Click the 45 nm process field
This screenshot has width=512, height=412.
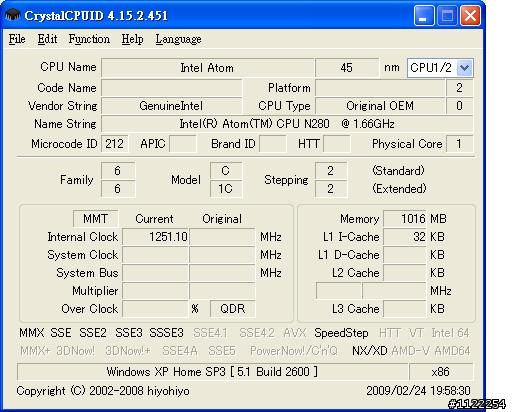(347, 68)
